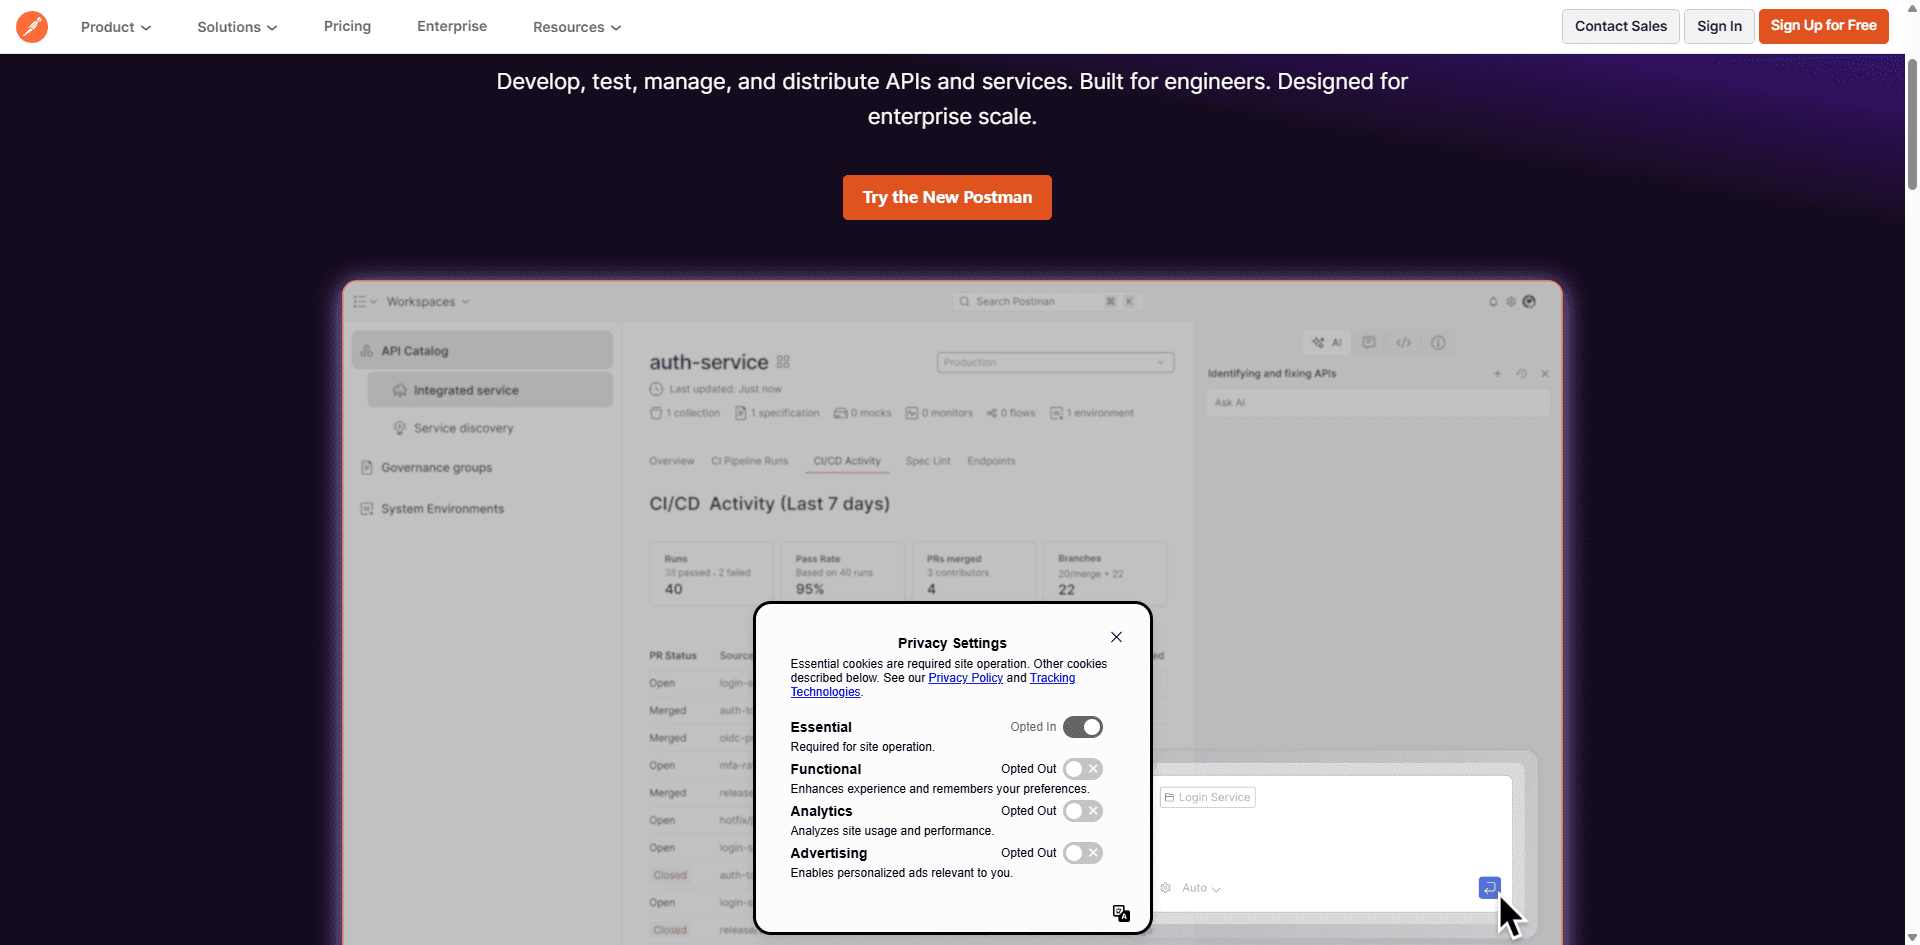This screenshot has height=945, width=1920.
Task: Click the Postman logo in the header
Action: (x=32, y=27)
